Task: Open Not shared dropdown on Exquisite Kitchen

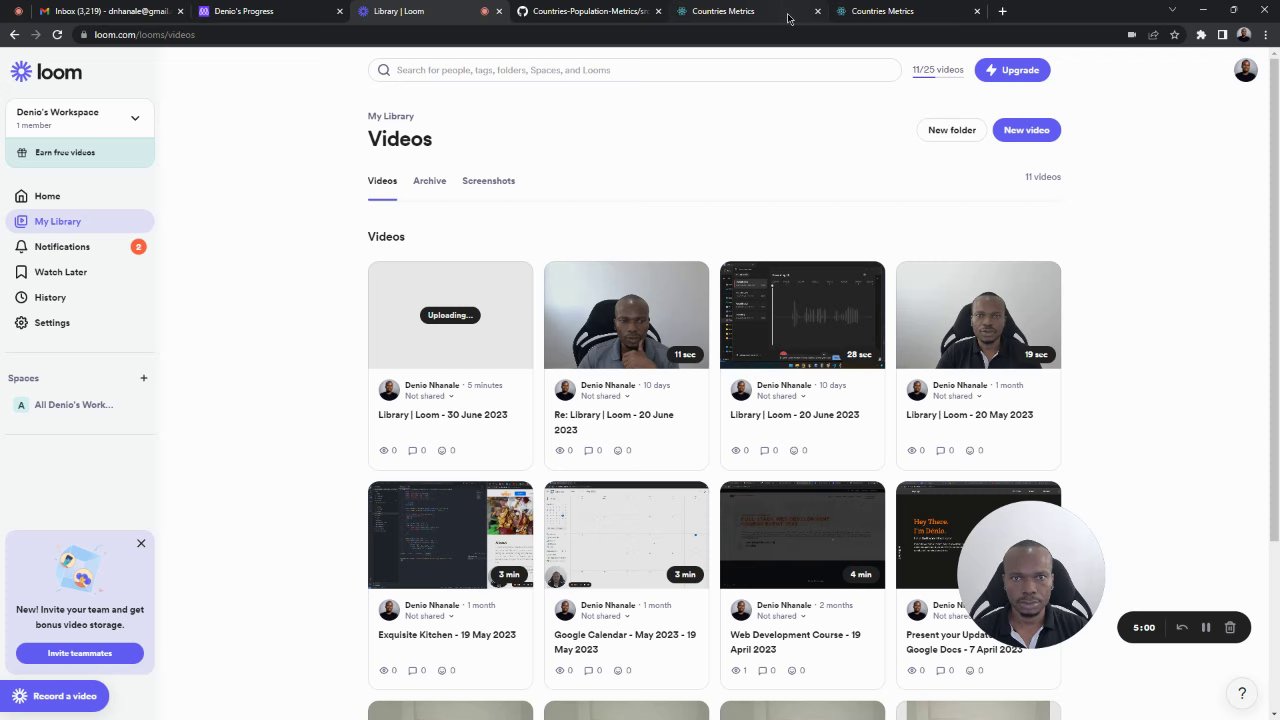Action: pos(429,616)
